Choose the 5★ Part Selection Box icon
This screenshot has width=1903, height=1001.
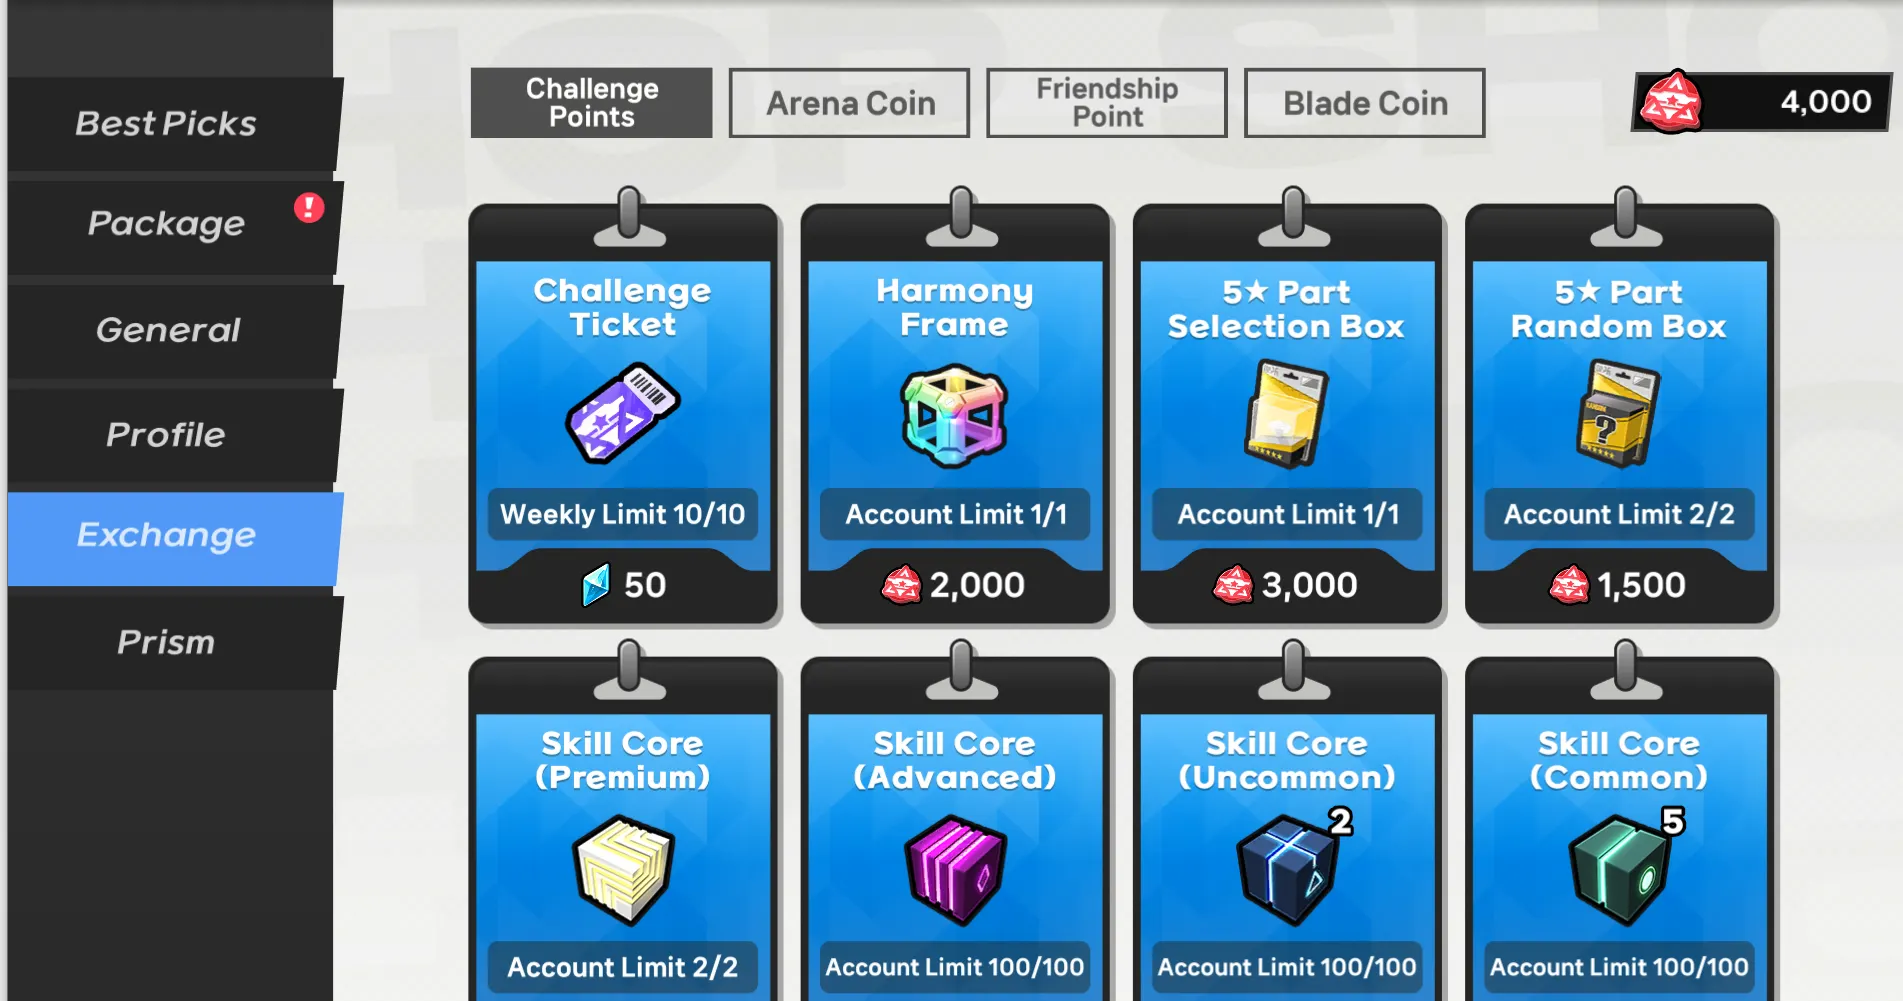coord(1286,414)
